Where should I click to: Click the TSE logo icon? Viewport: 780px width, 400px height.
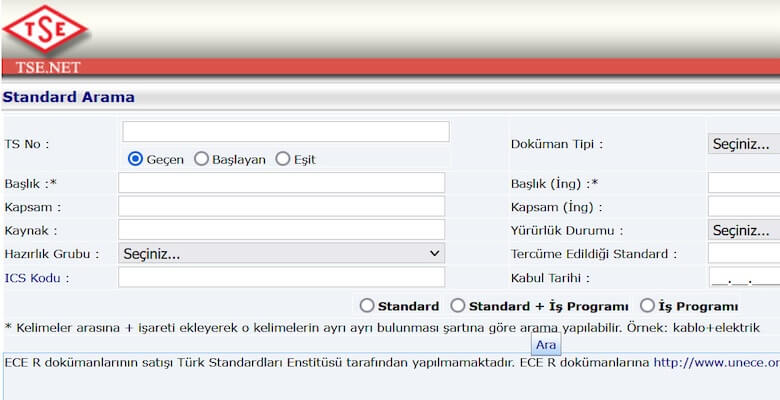[46, 29]
